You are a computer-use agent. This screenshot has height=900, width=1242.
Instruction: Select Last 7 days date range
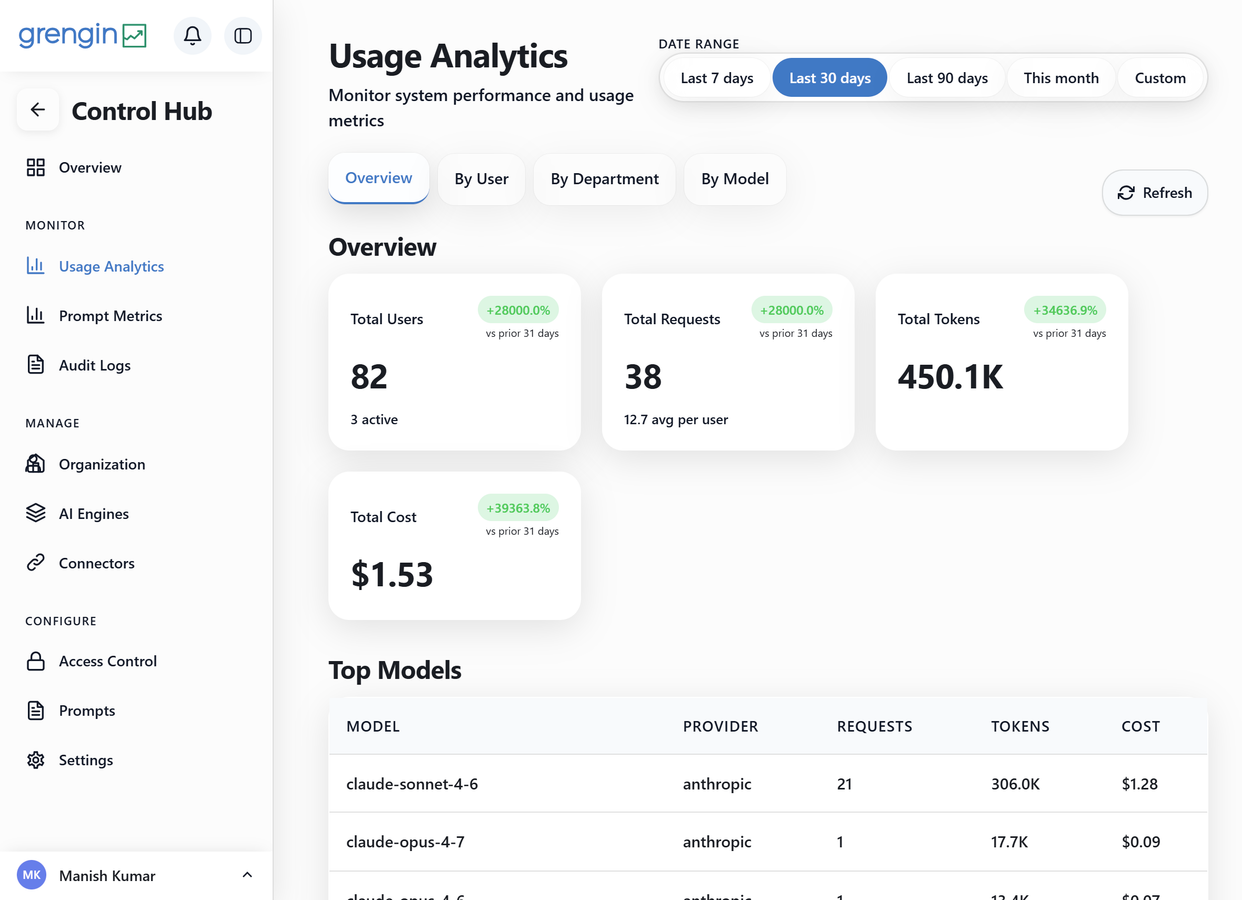point(717,78)
